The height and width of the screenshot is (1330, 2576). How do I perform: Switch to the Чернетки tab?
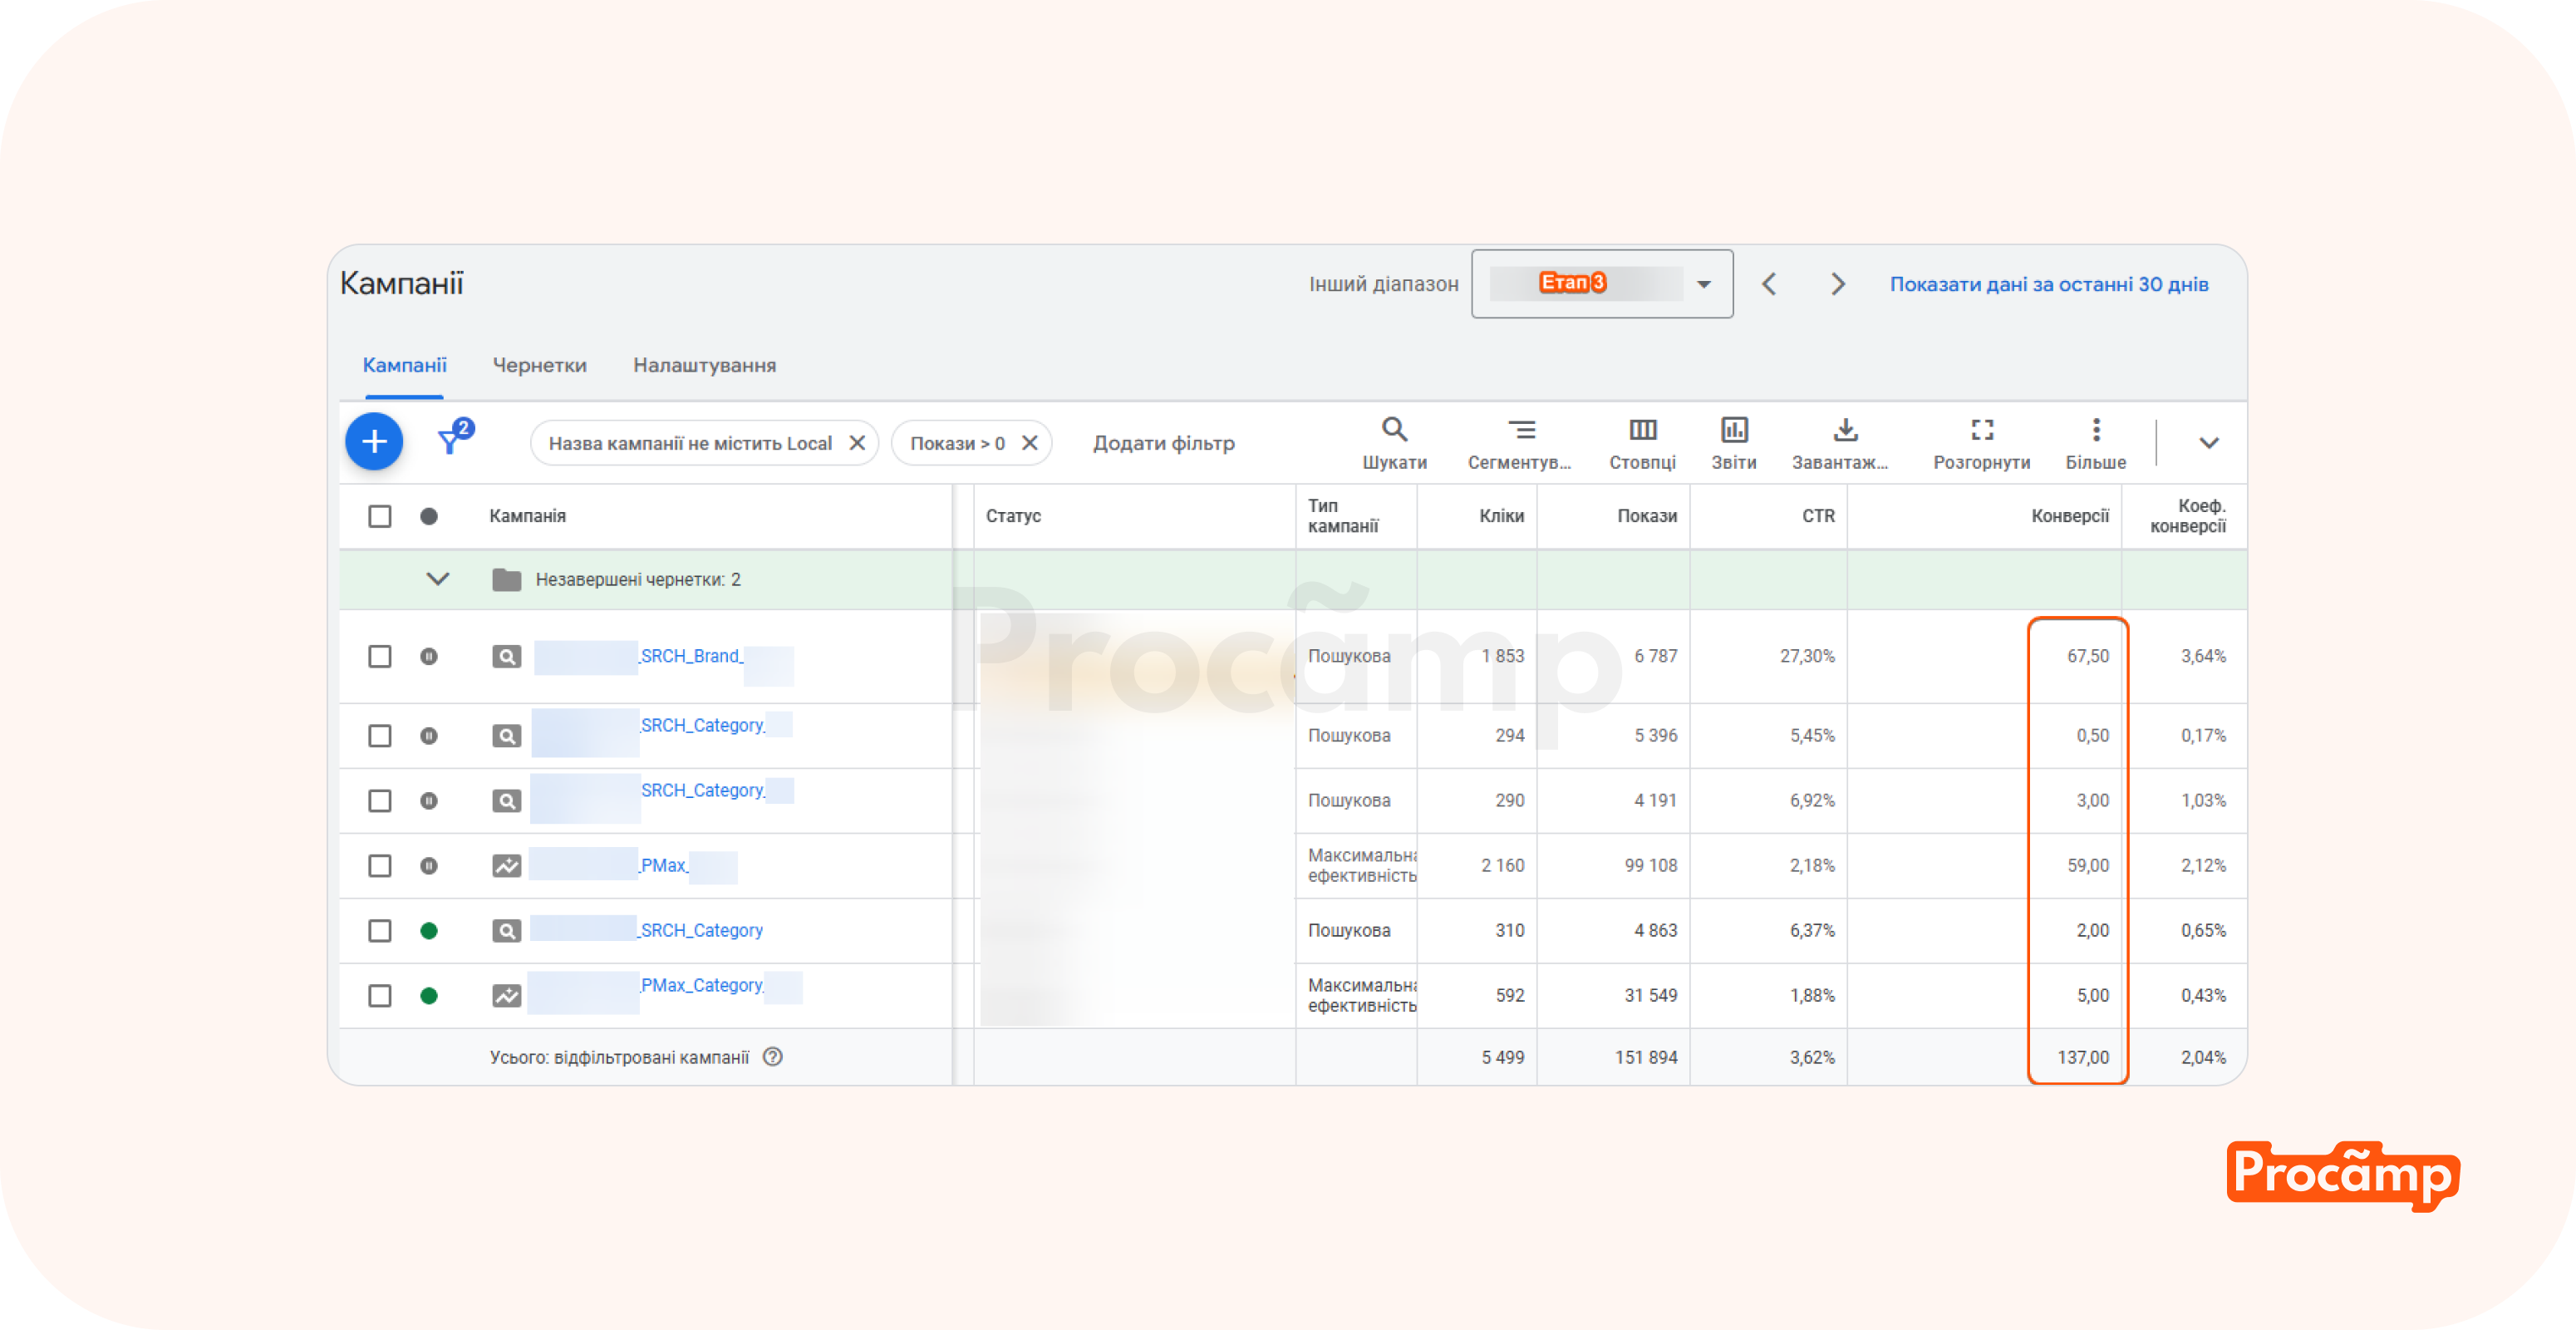tap(539, 365)
